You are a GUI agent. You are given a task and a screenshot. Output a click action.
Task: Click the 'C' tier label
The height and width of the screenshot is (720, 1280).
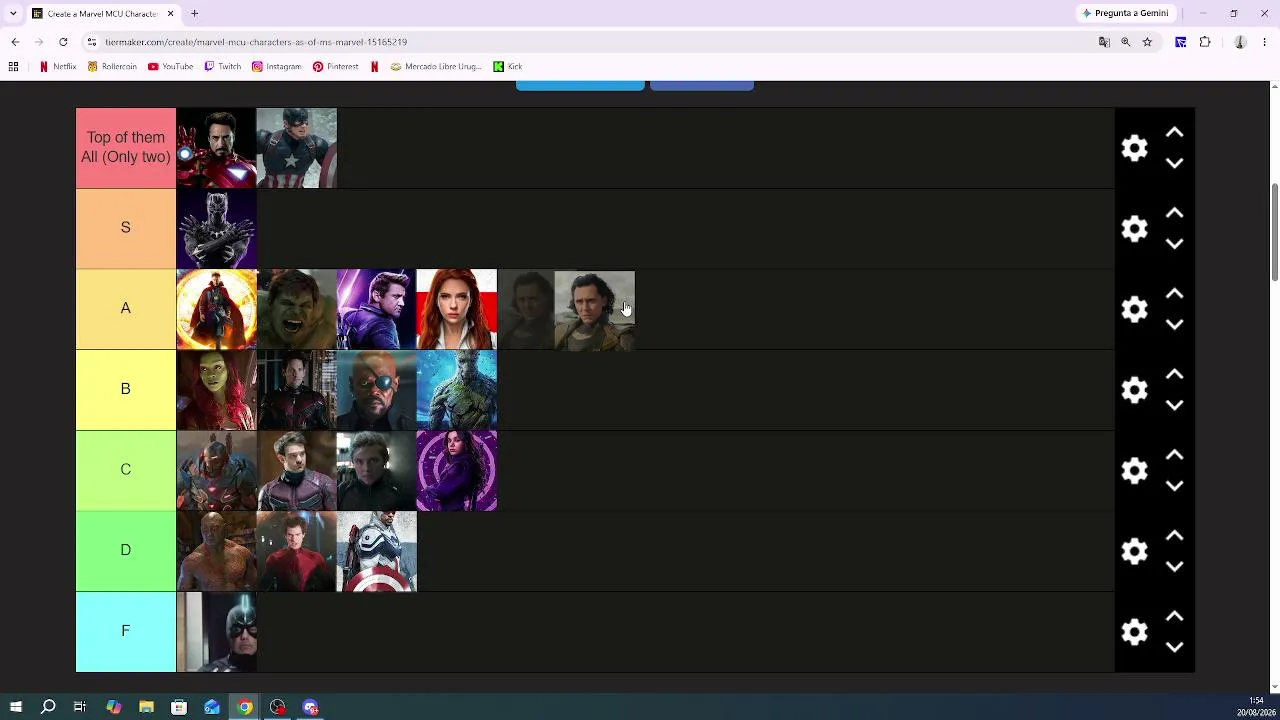(x=126, y=469)
